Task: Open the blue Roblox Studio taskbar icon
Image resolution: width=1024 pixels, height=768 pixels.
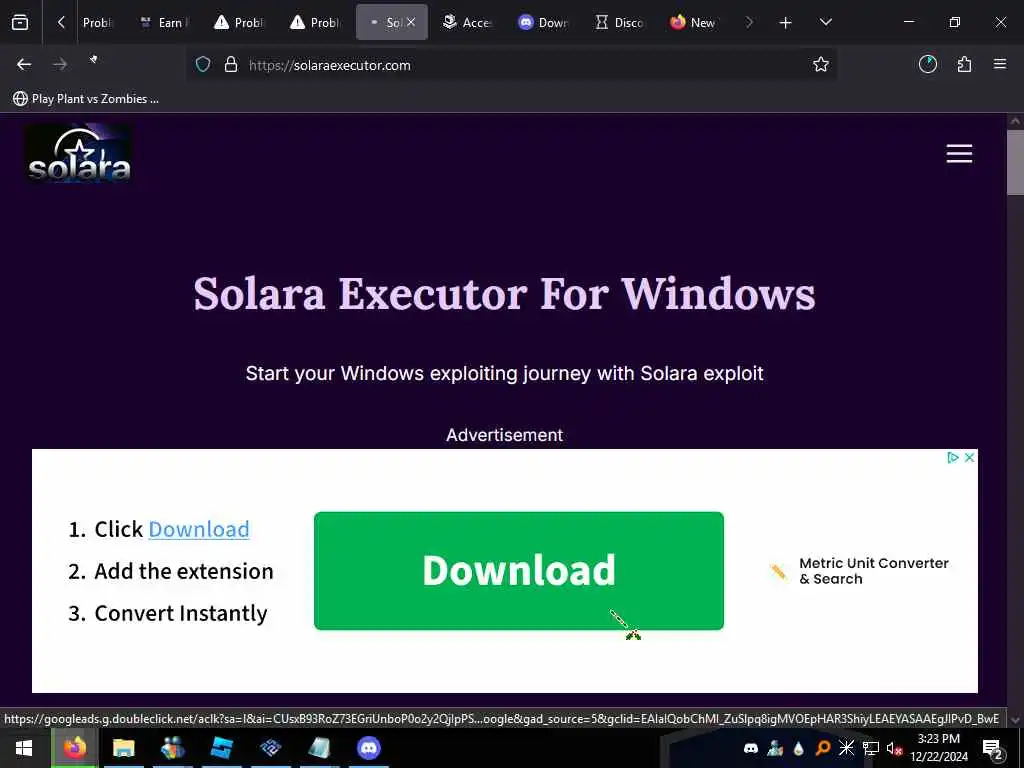Action: 222,748
